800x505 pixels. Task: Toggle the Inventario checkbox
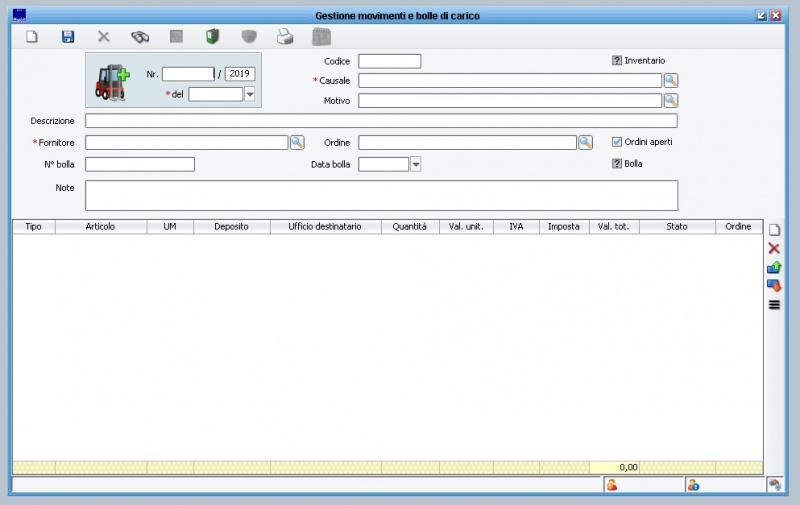click(x=617, y=61)
